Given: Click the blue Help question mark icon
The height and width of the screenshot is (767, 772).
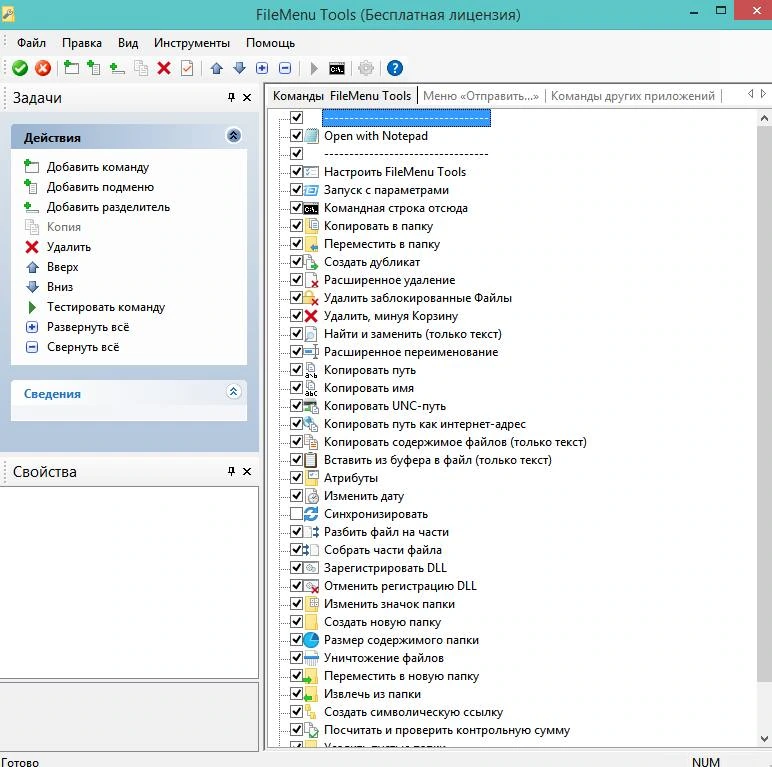Looking at the screenshot, I should [x=395, y=68].
